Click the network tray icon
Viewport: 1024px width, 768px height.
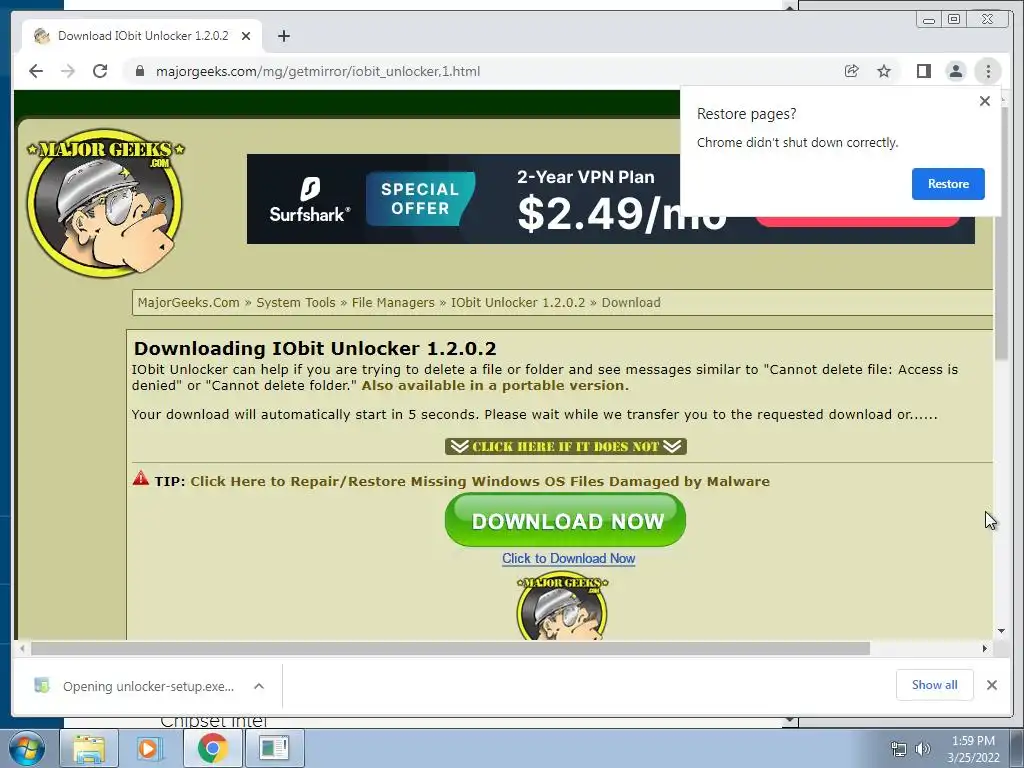899,749
